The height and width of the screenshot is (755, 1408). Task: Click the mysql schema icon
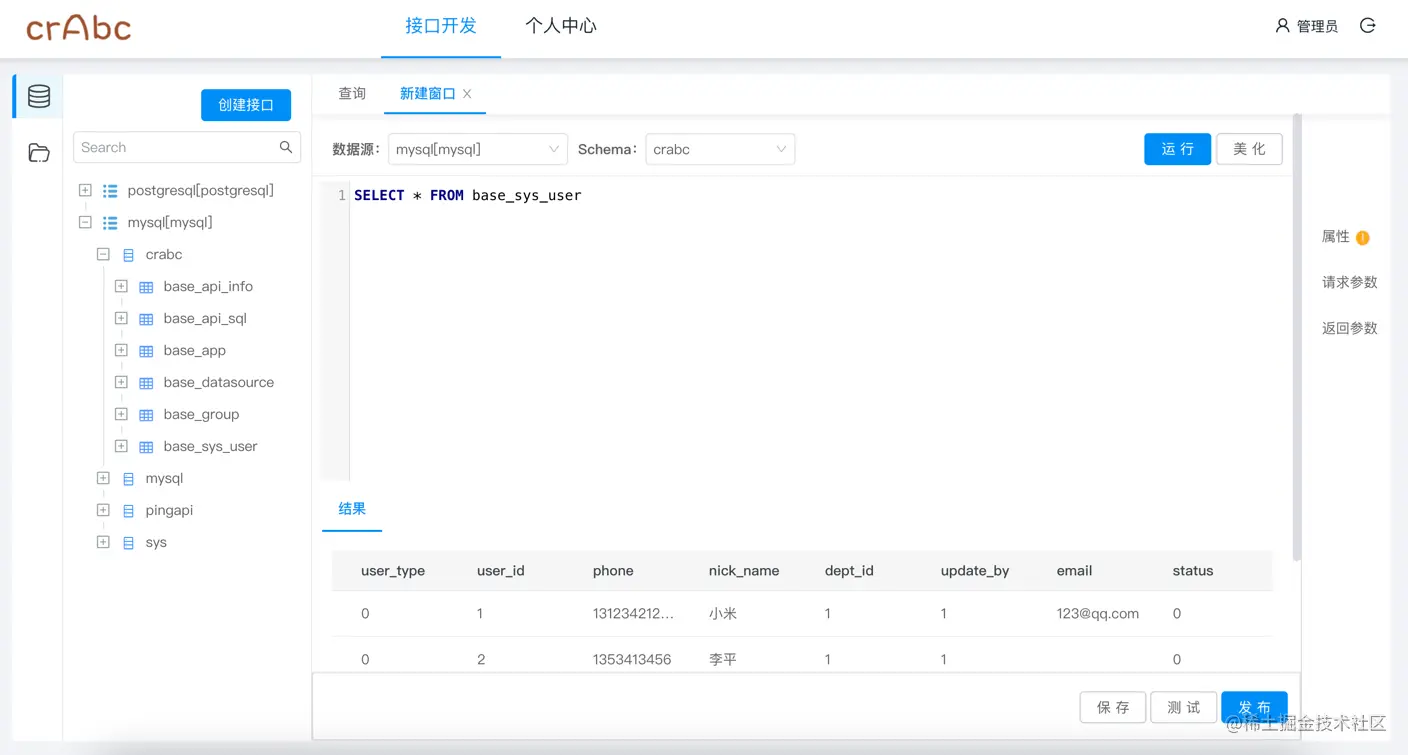(x=128, y=479)
